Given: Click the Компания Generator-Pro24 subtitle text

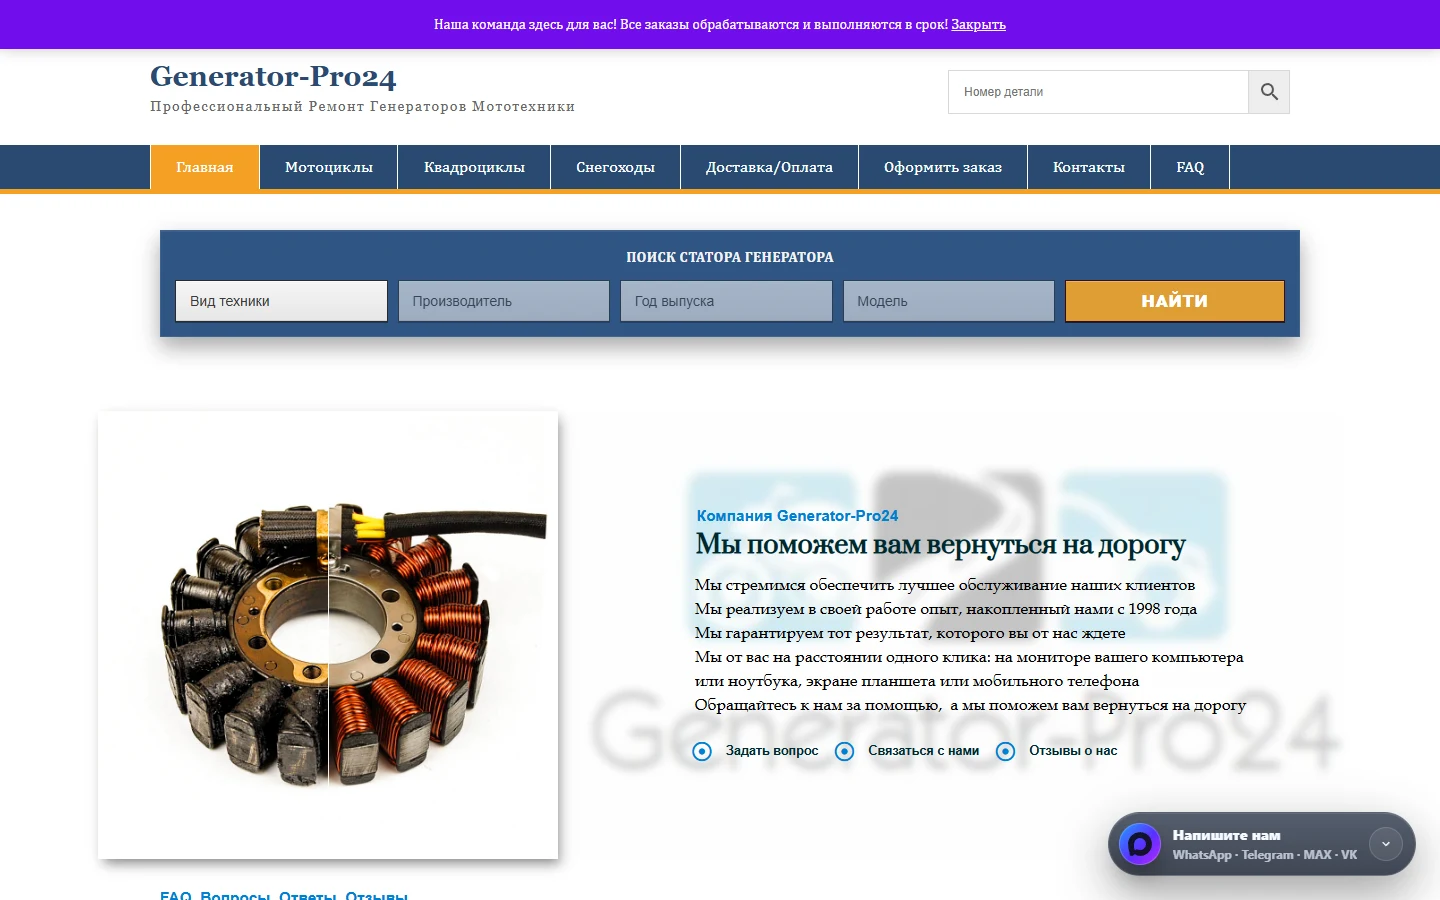Looking at the screenshot, I should (797, 516).
